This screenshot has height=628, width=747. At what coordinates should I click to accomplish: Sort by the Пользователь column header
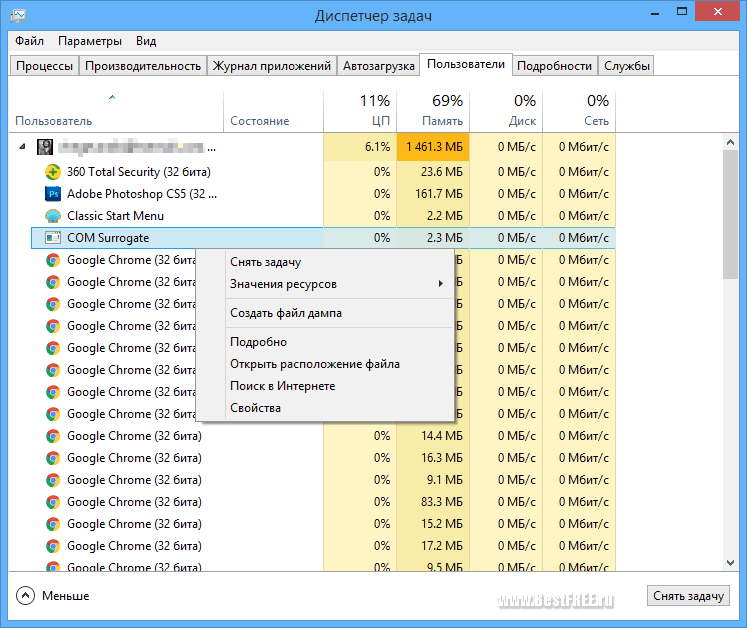tap(116, 111)
